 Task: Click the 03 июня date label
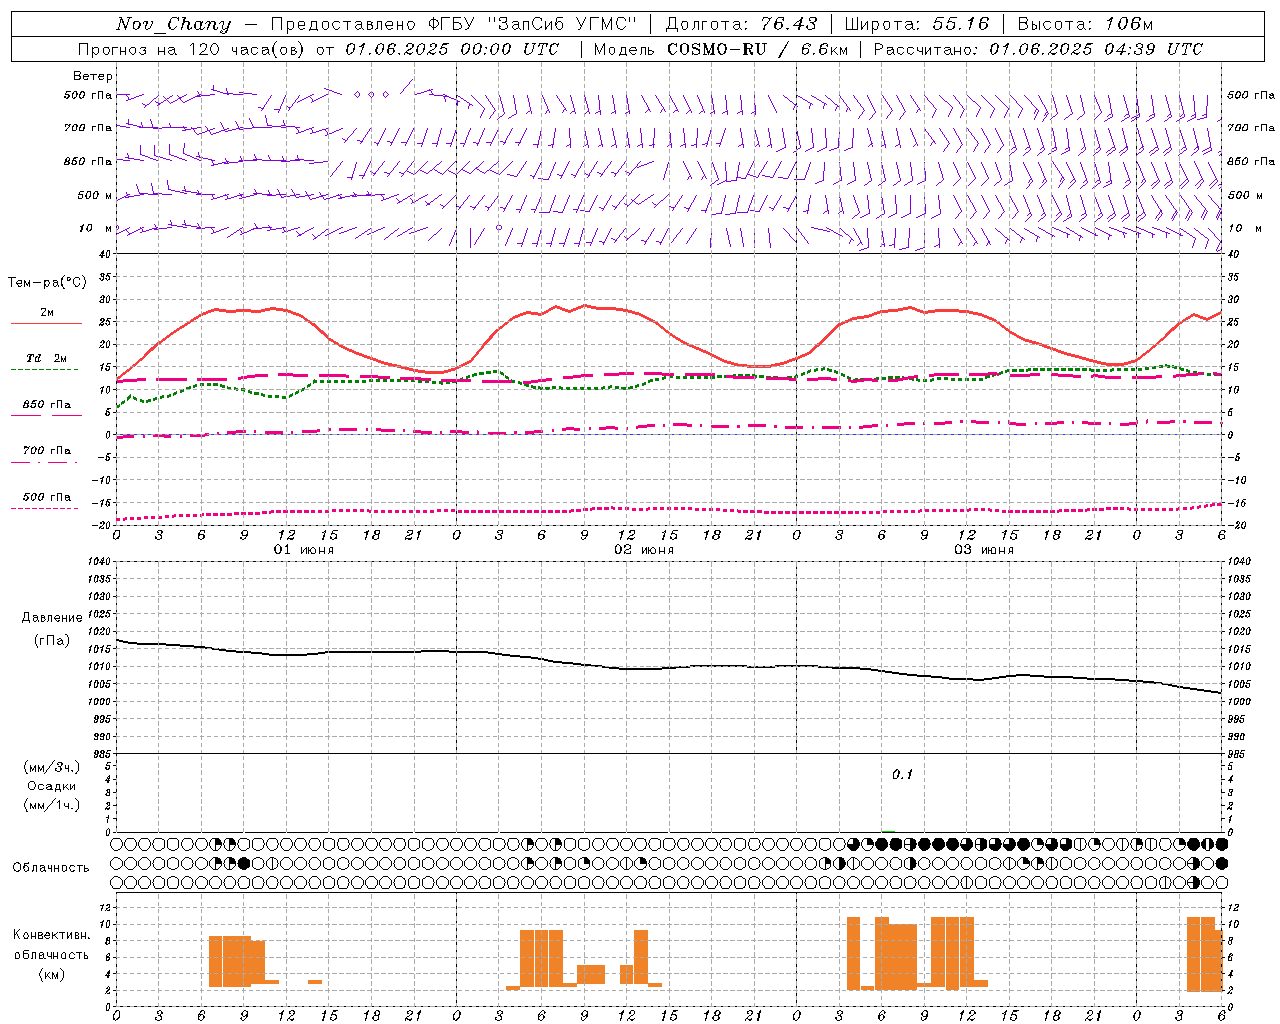click(x=984, y=550)
